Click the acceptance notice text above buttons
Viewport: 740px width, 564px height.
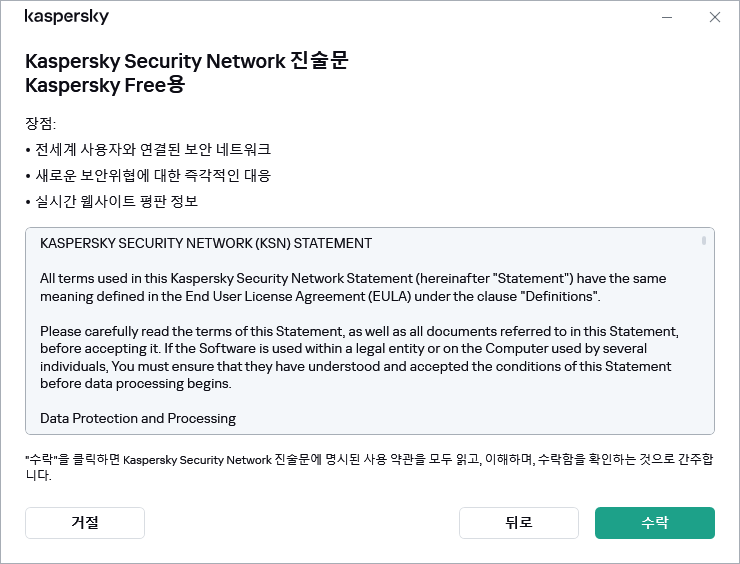point(368,466)
